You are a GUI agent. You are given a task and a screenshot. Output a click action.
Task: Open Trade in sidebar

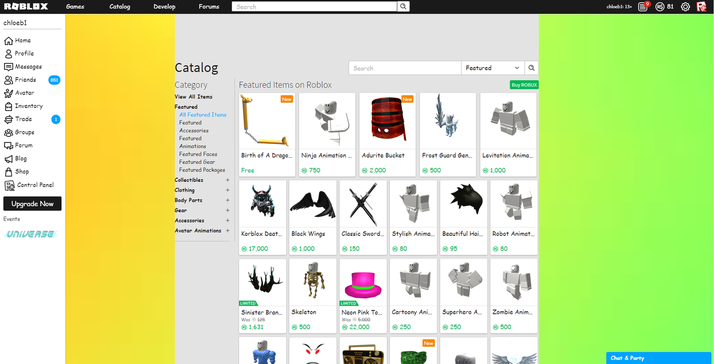pos(18,119)
